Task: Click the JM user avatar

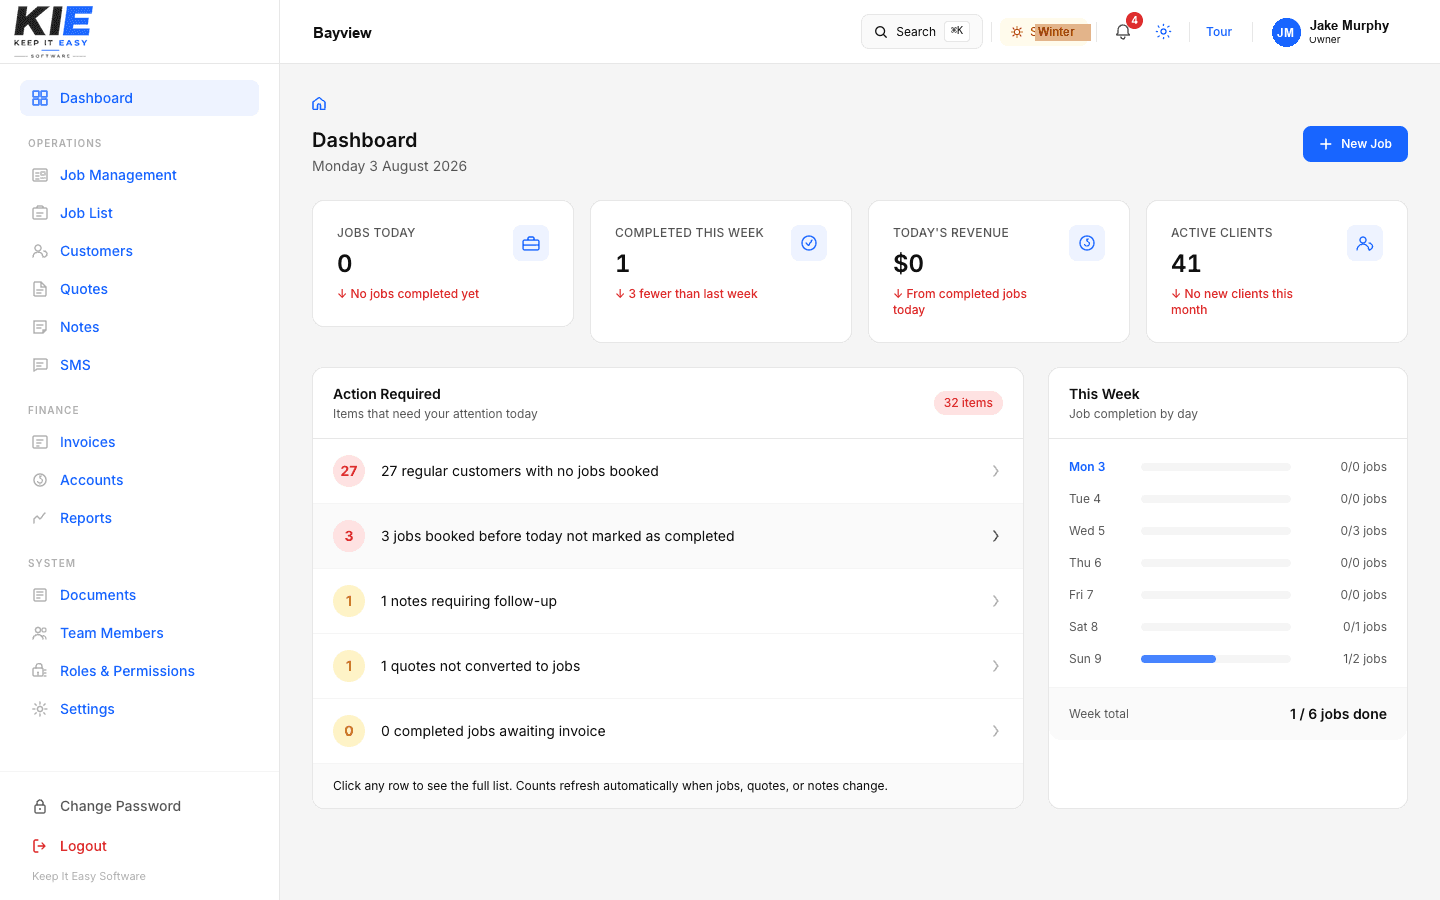Action: (1286, 32)
